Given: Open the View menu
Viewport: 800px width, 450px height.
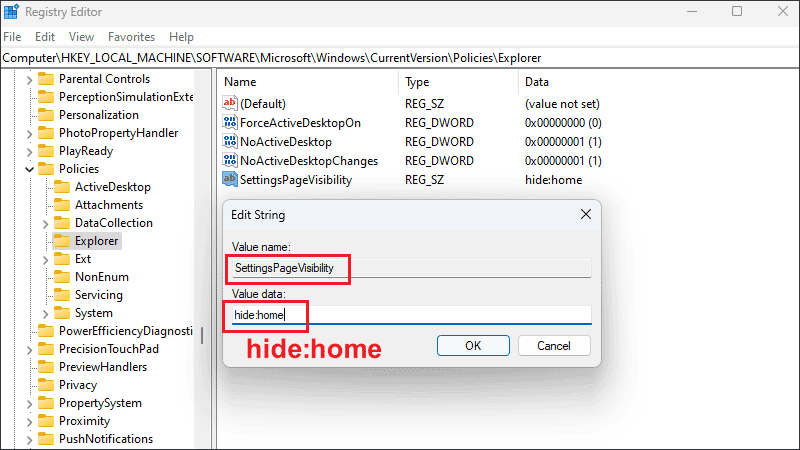Looking at the screenshot, I should pos(81,37).
